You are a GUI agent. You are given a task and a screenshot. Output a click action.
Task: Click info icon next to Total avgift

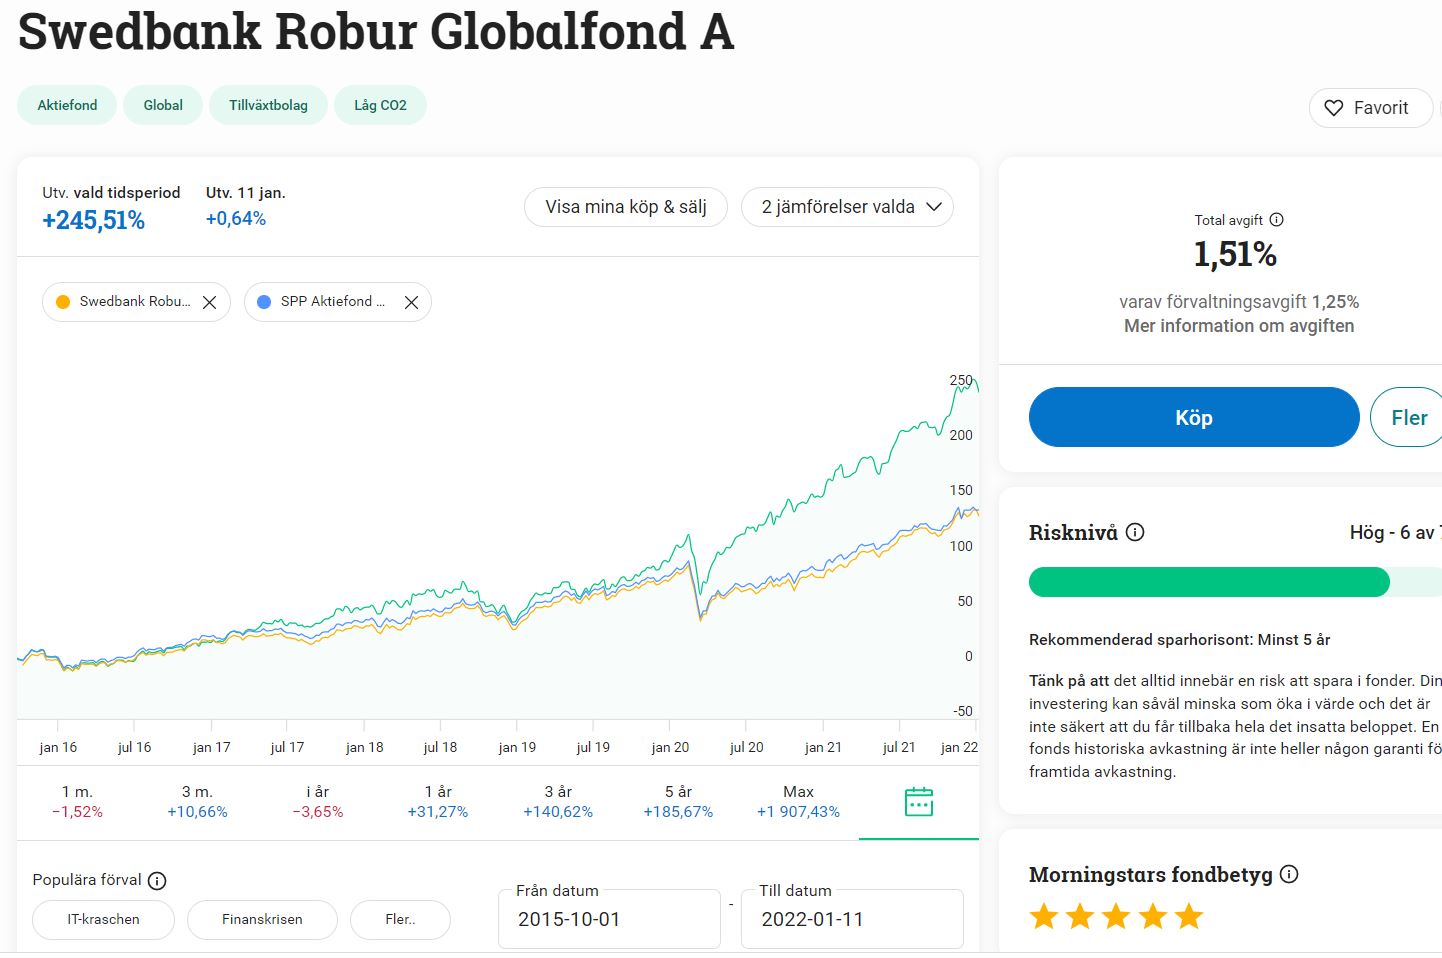click(x=1276, y=220)
